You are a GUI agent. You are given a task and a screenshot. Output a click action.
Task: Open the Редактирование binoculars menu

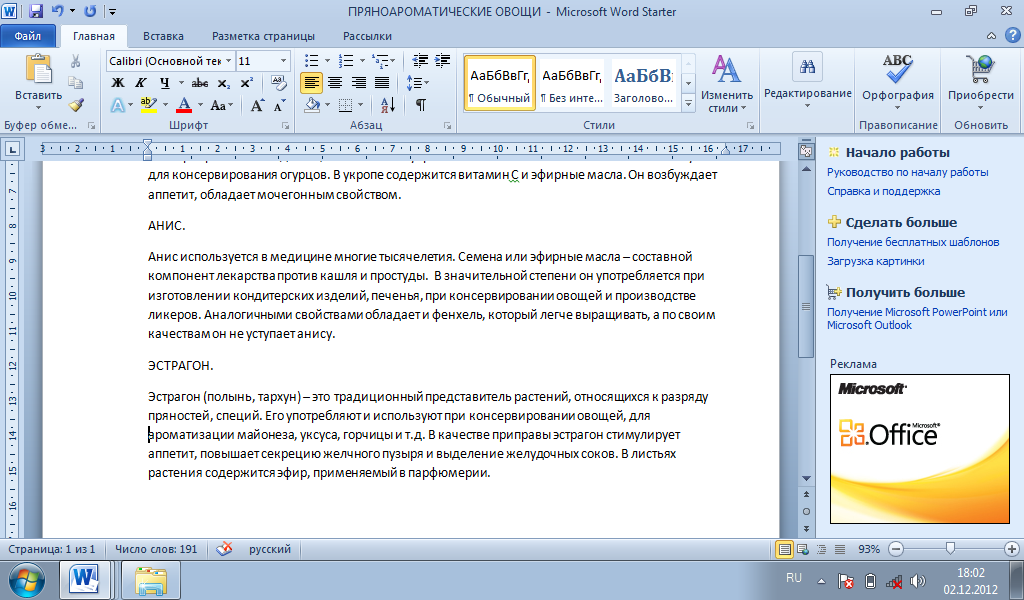pos(807,83)
